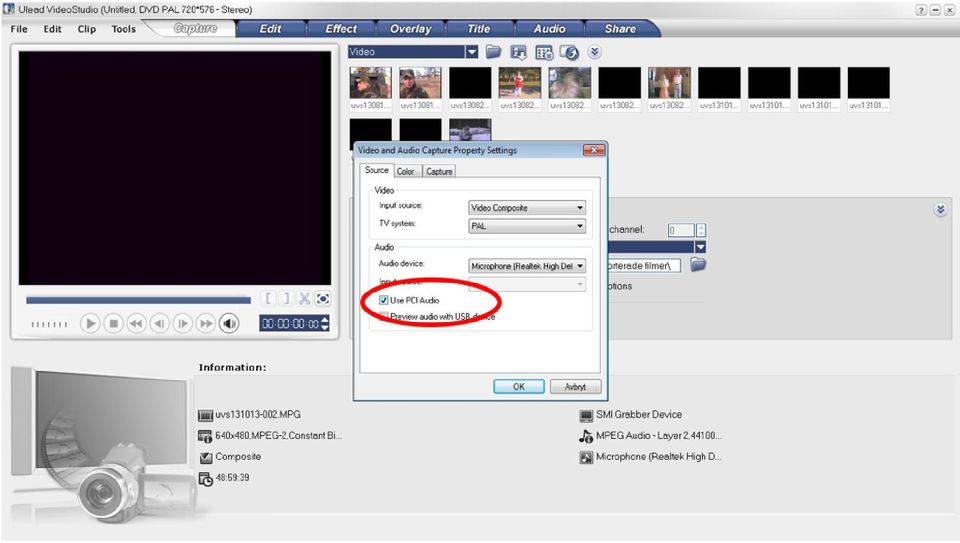Switch to the Capture tab in dialog
Viewport: 960px width, 543px height.
439,171
